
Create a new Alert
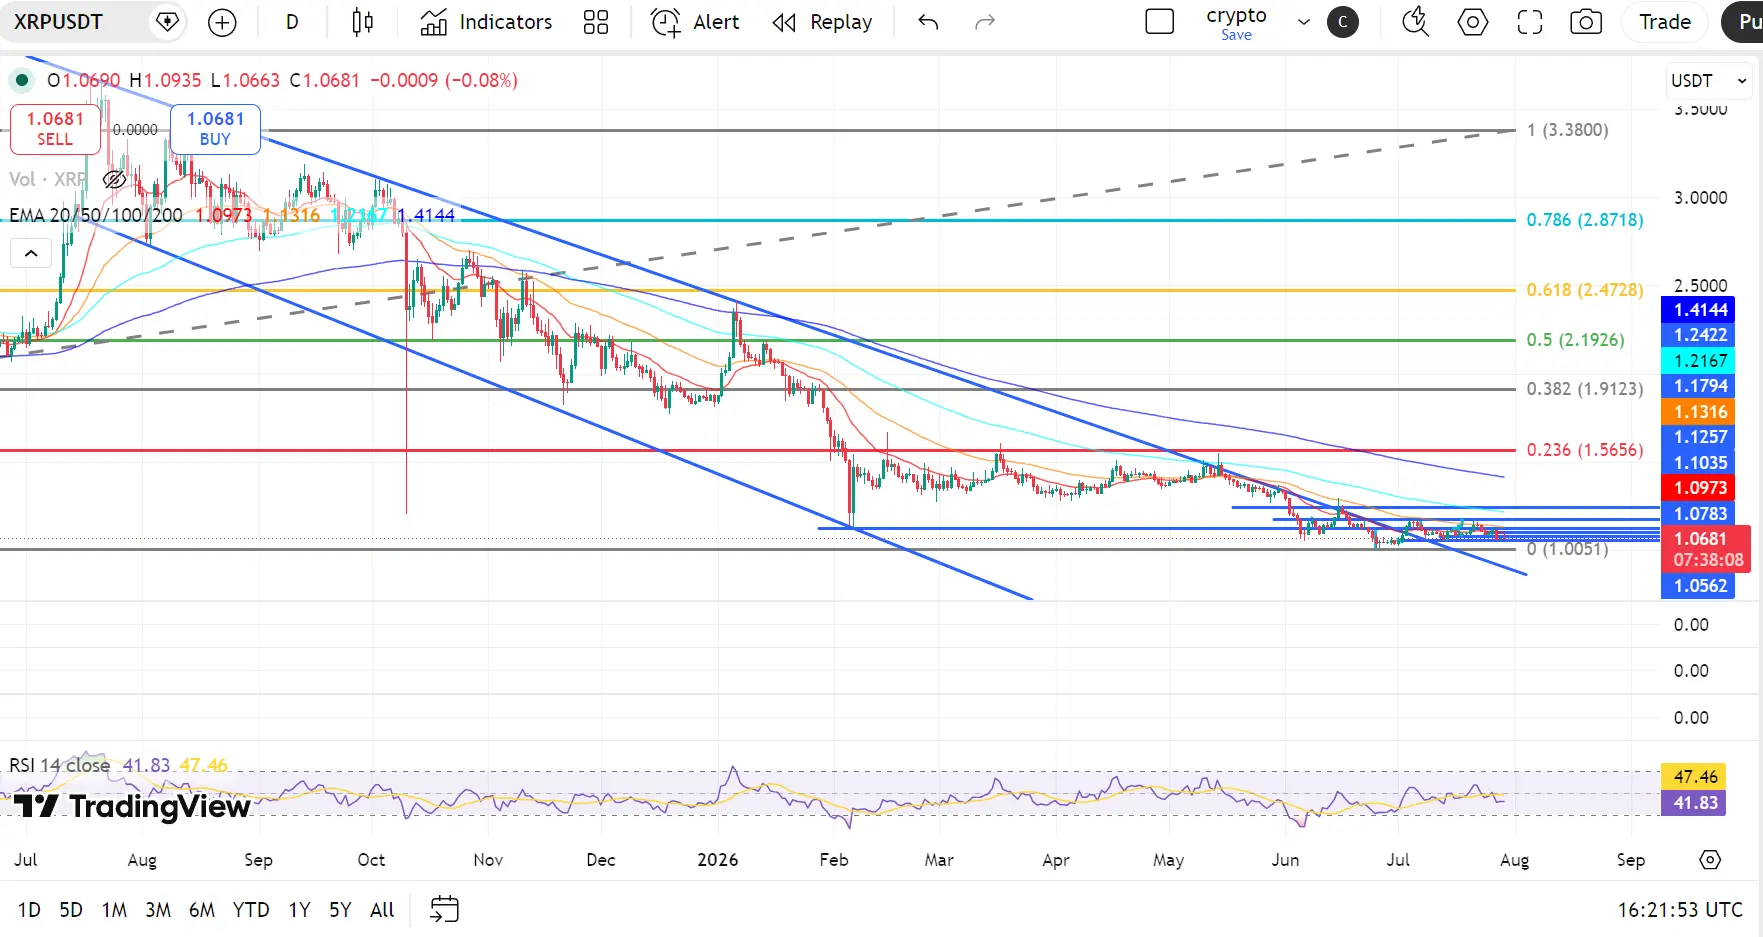tap(695, 22)
